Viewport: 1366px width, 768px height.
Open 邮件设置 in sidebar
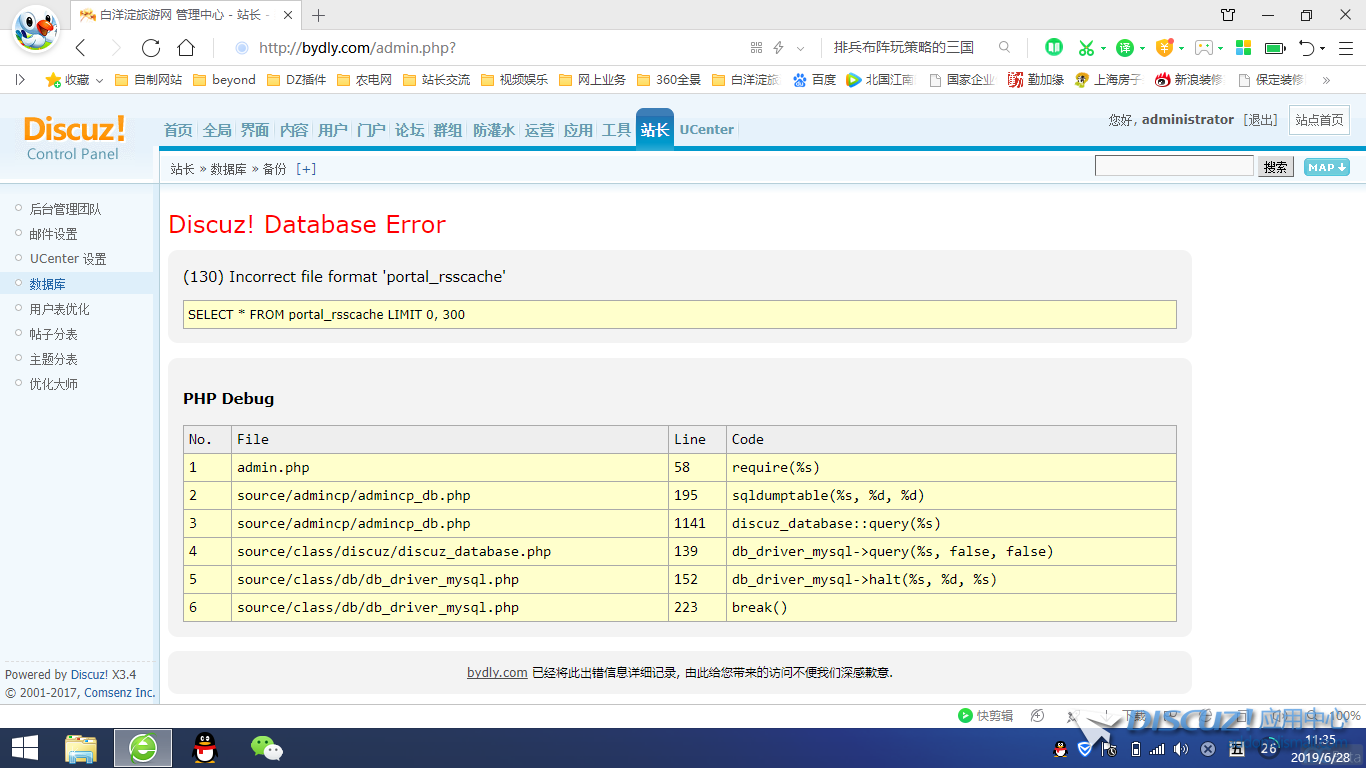coord(53,234)
